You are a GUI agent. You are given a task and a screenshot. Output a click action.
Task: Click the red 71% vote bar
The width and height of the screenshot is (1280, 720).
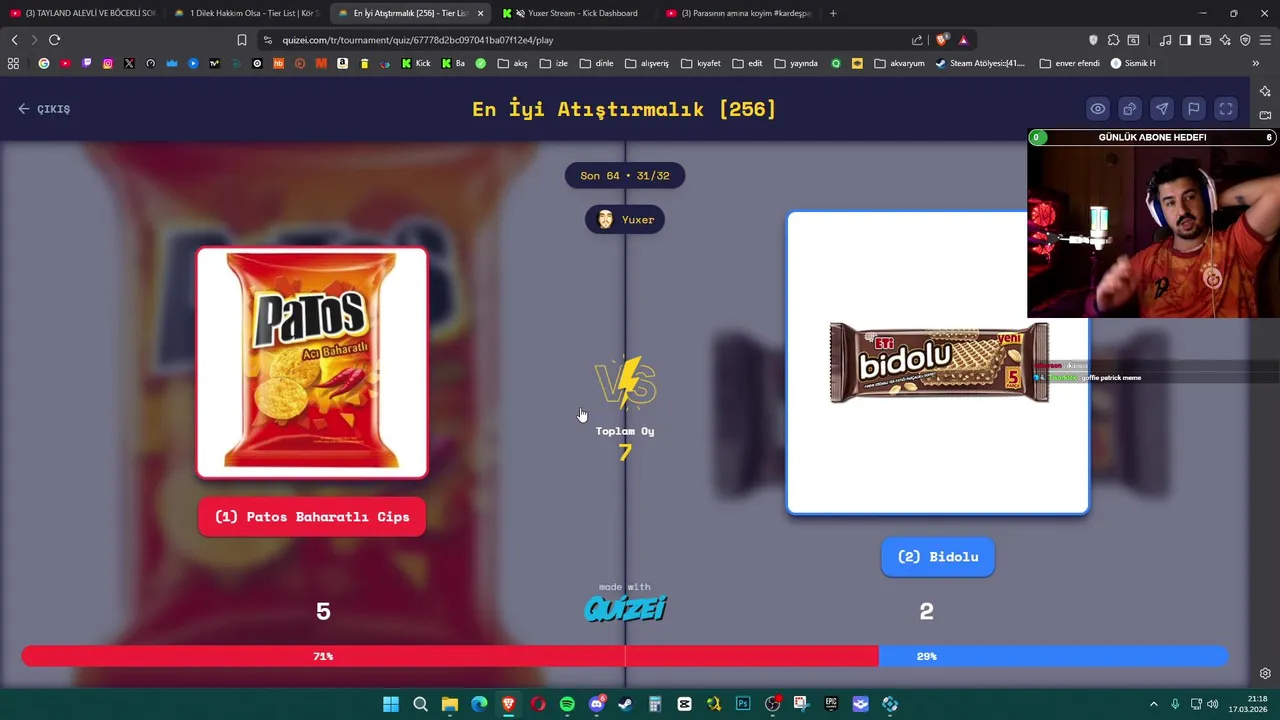[450, 656]
